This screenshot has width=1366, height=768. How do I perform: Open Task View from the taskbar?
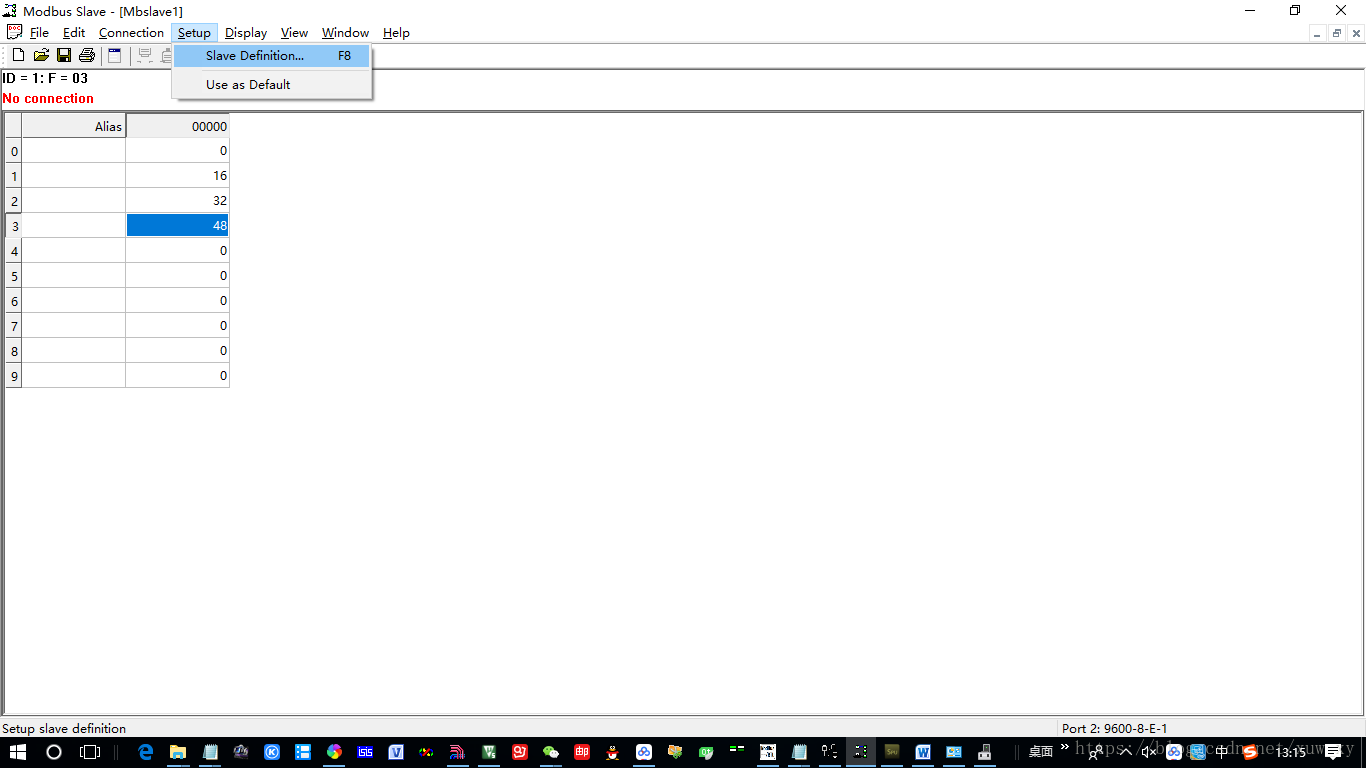[90, 751]
